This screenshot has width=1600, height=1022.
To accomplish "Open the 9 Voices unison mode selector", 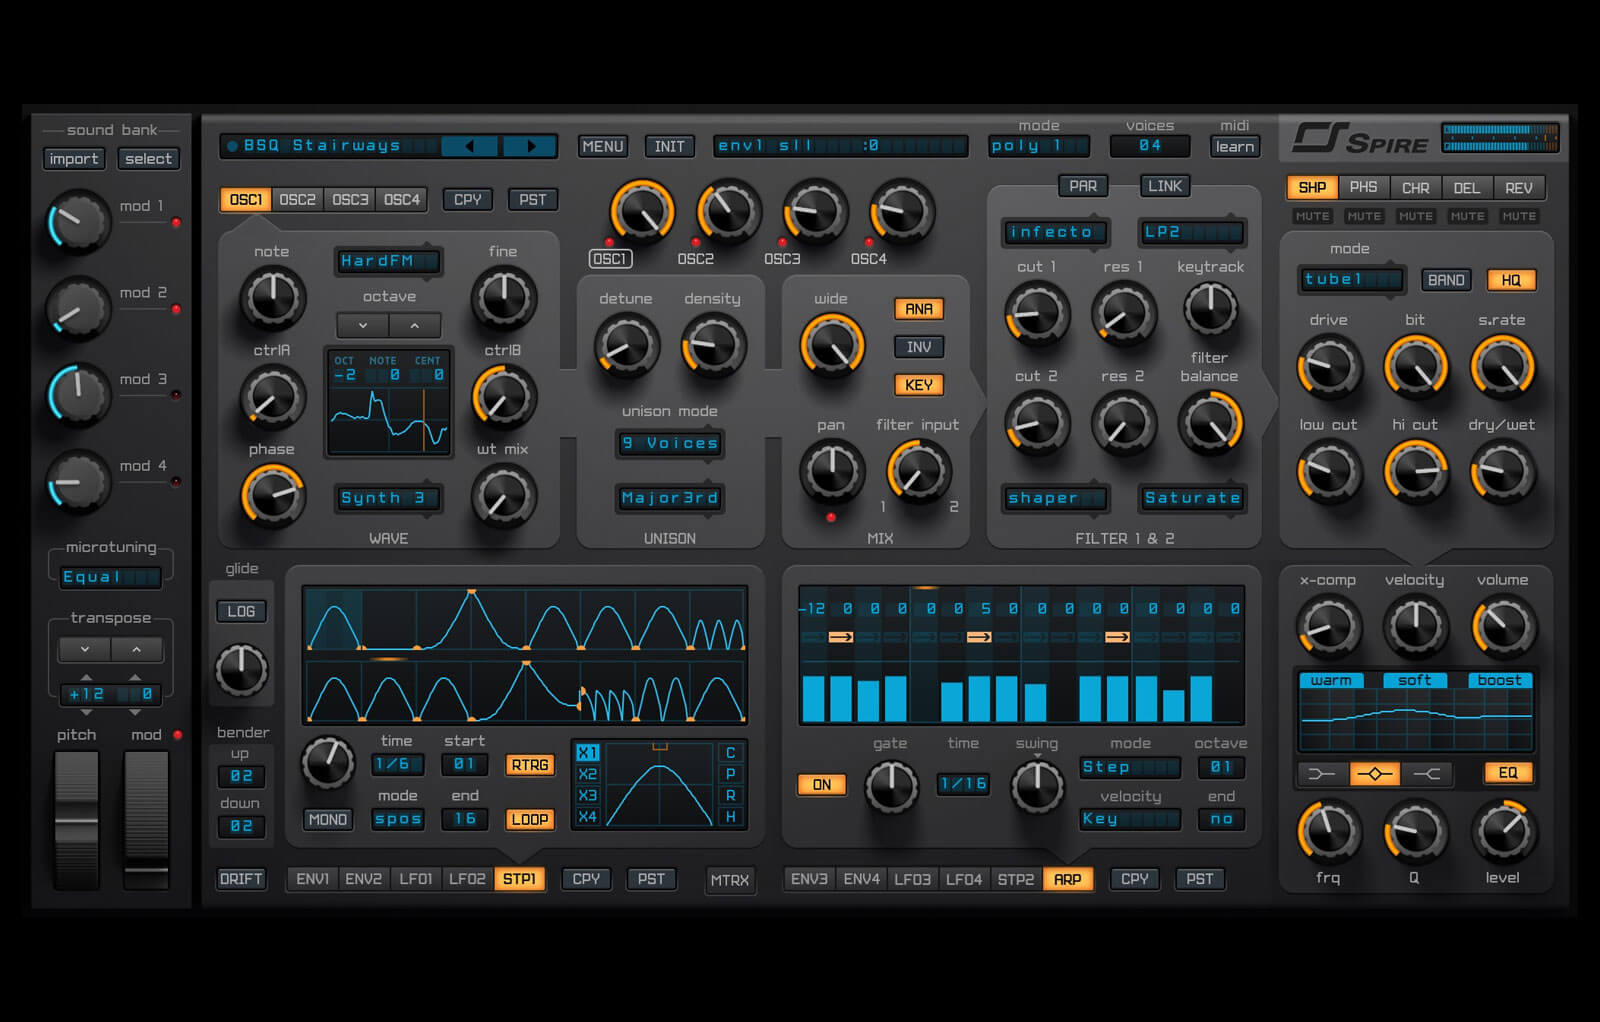I will [668, 443].
